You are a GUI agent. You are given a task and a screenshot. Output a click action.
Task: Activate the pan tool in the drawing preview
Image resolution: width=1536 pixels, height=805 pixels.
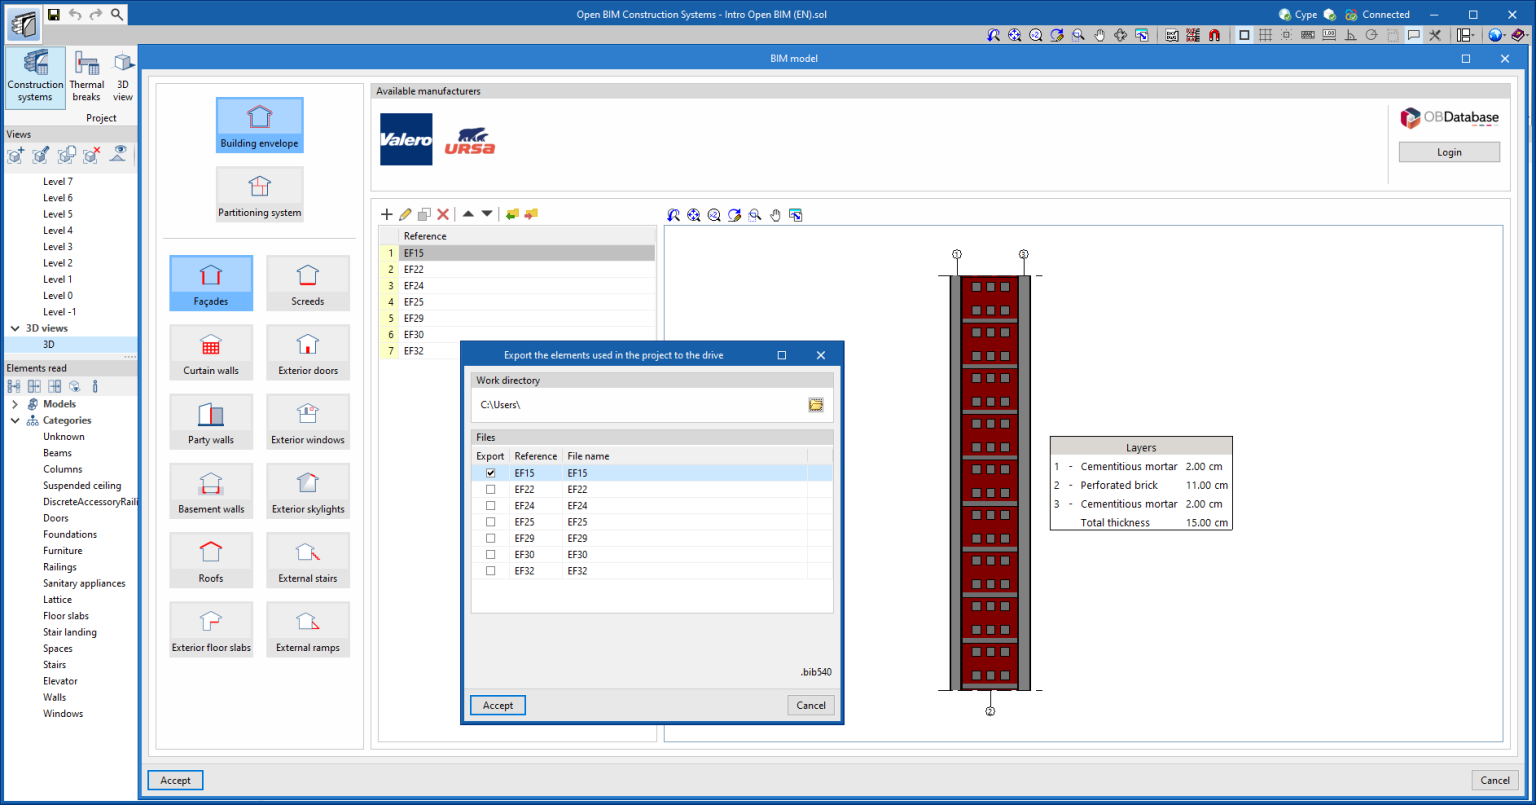[775, 214]
